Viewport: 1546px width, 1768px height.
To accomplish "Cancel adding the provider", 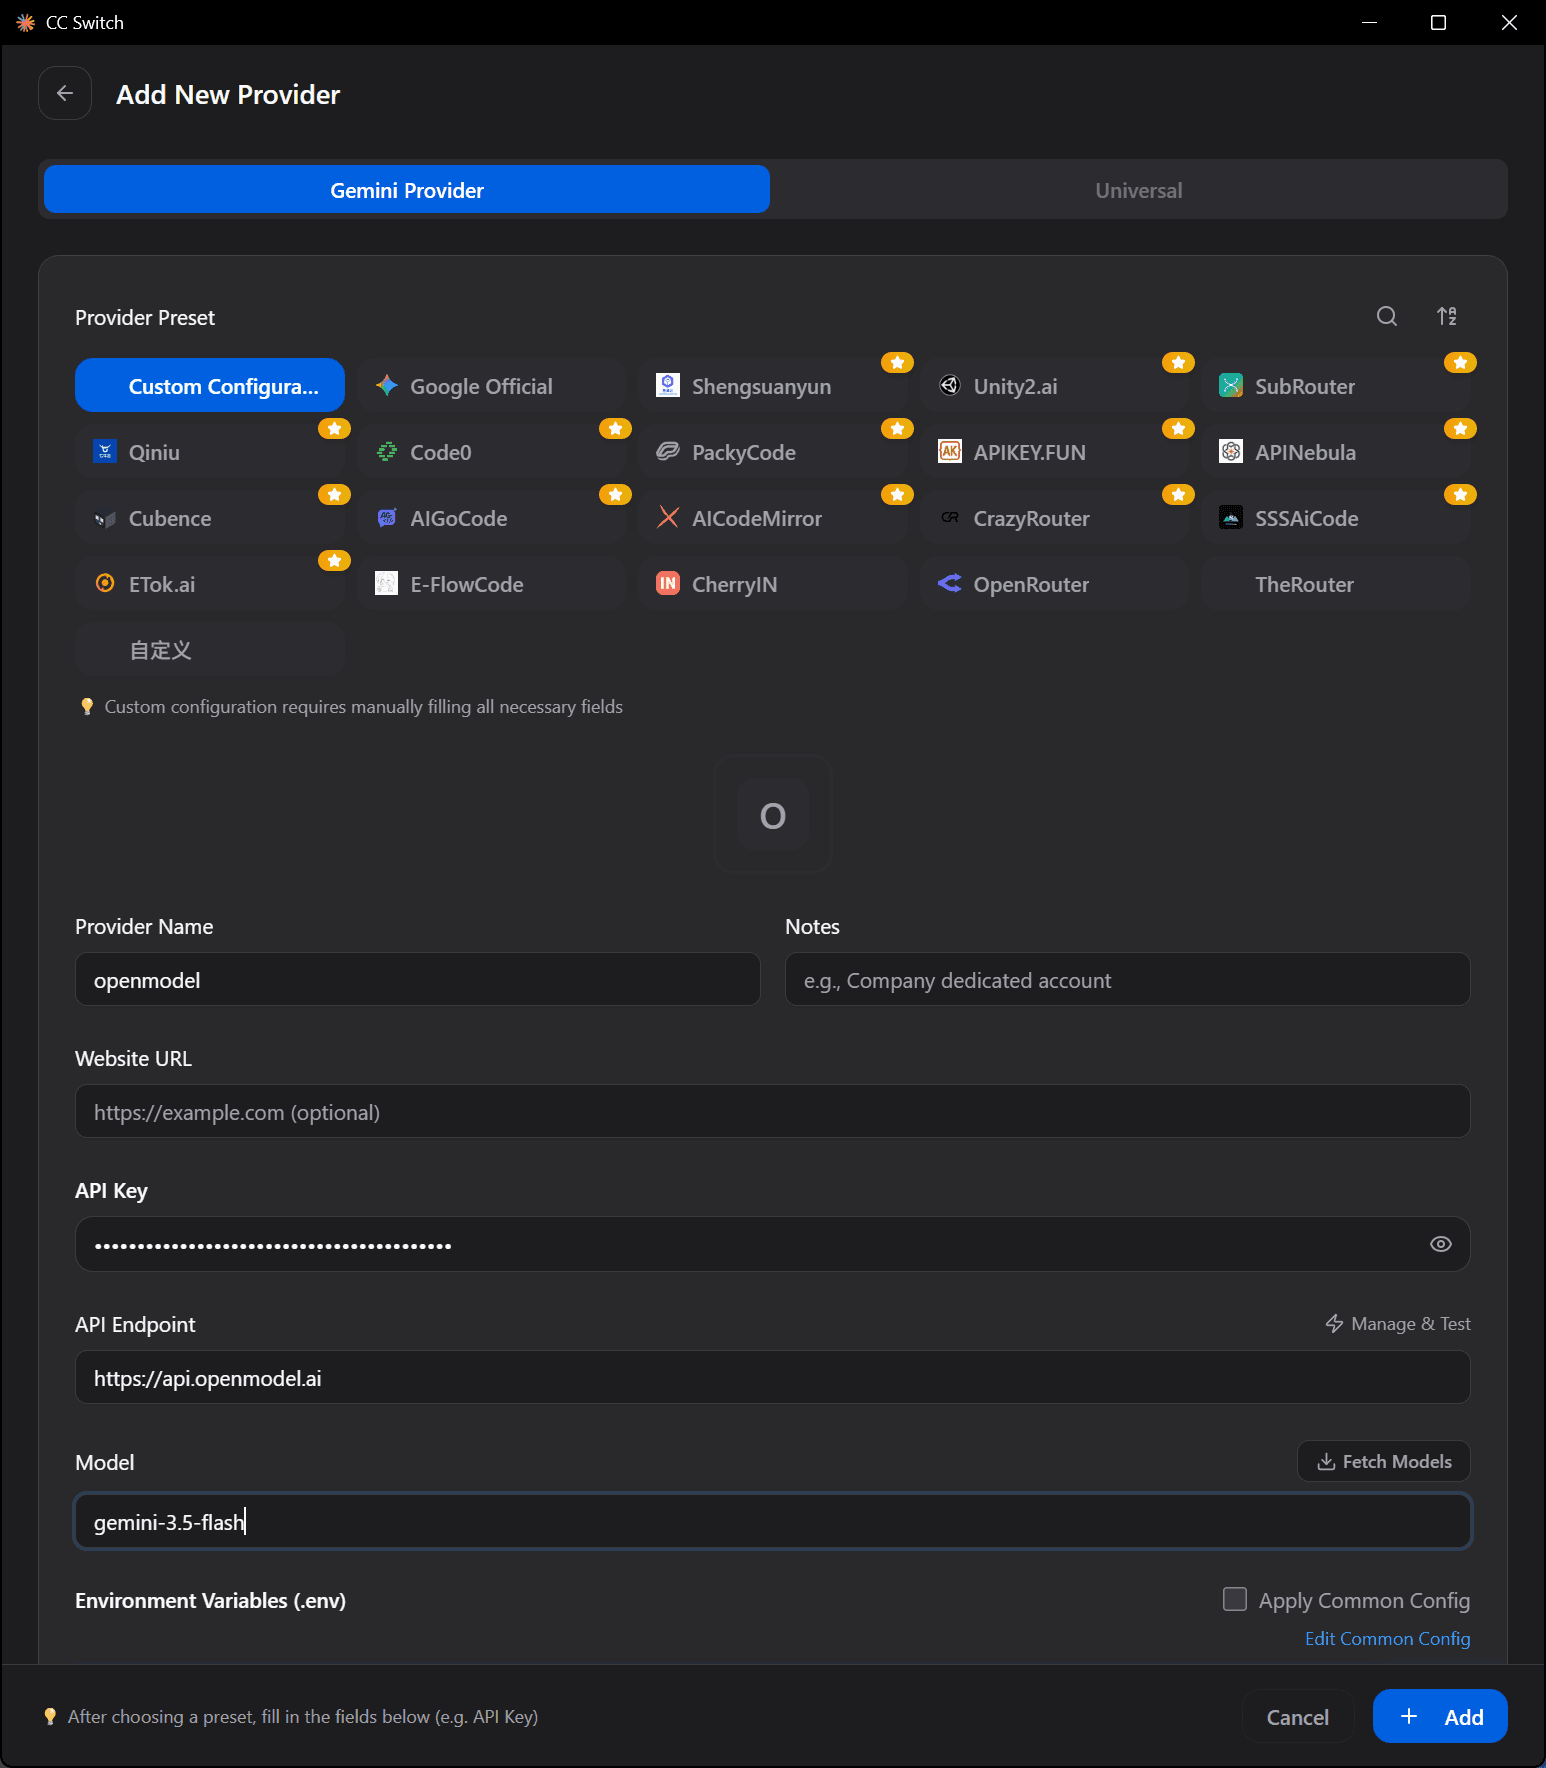I will click(1297, 1716).
